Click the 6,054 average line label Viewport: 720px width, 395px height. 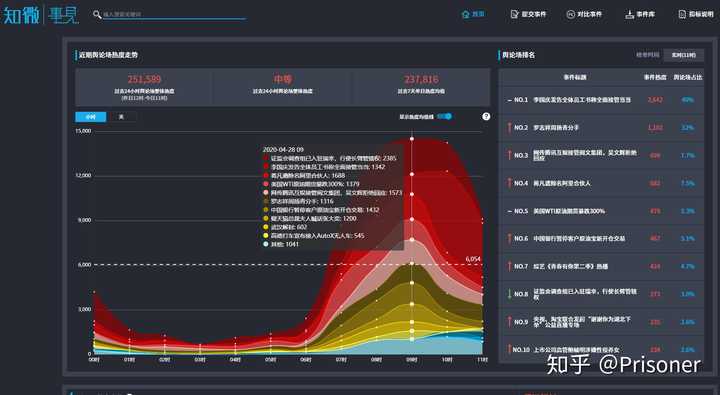473,259
